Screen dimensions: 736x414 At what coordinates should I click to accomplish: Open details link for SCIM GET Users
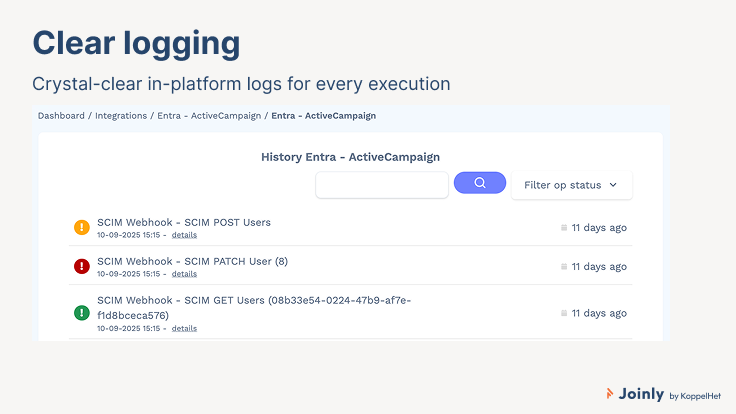184,329
